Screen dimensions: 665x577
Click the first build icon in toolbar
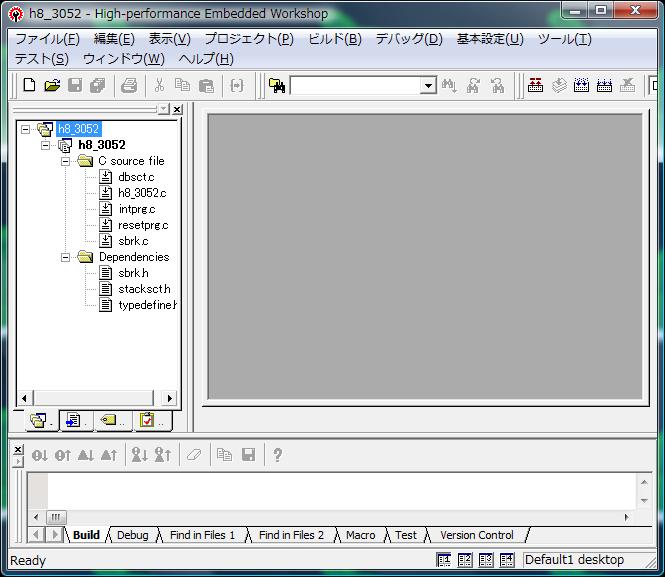point(536,86)
